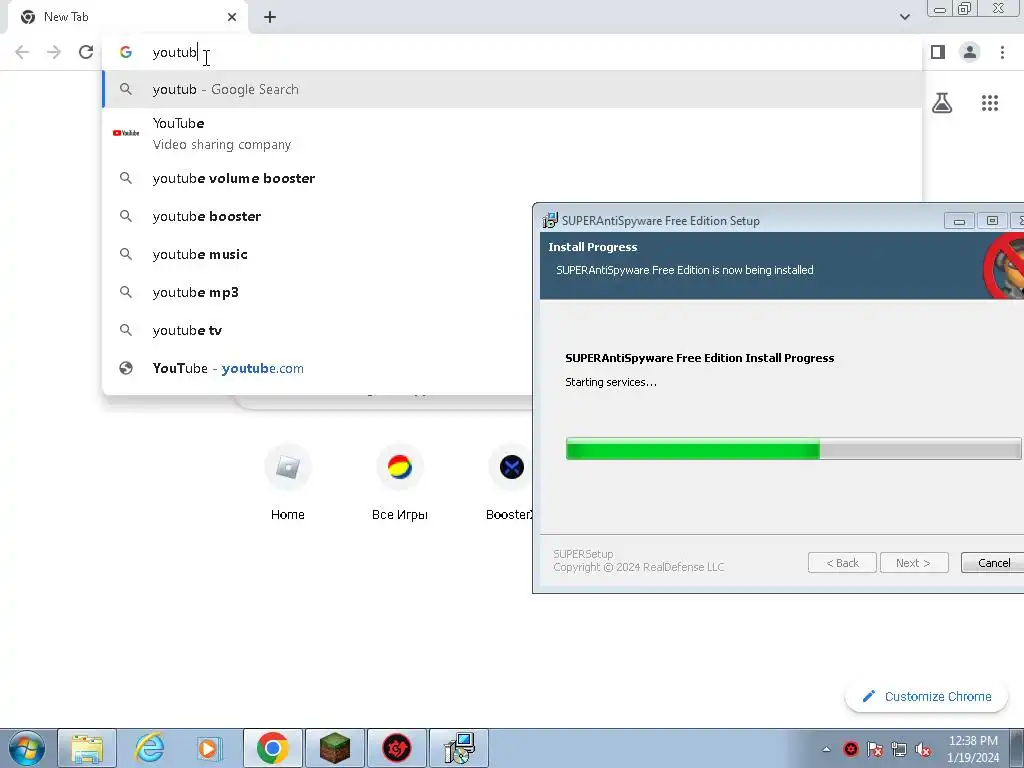Expand the tab search chevron

[x=904, y=17]
